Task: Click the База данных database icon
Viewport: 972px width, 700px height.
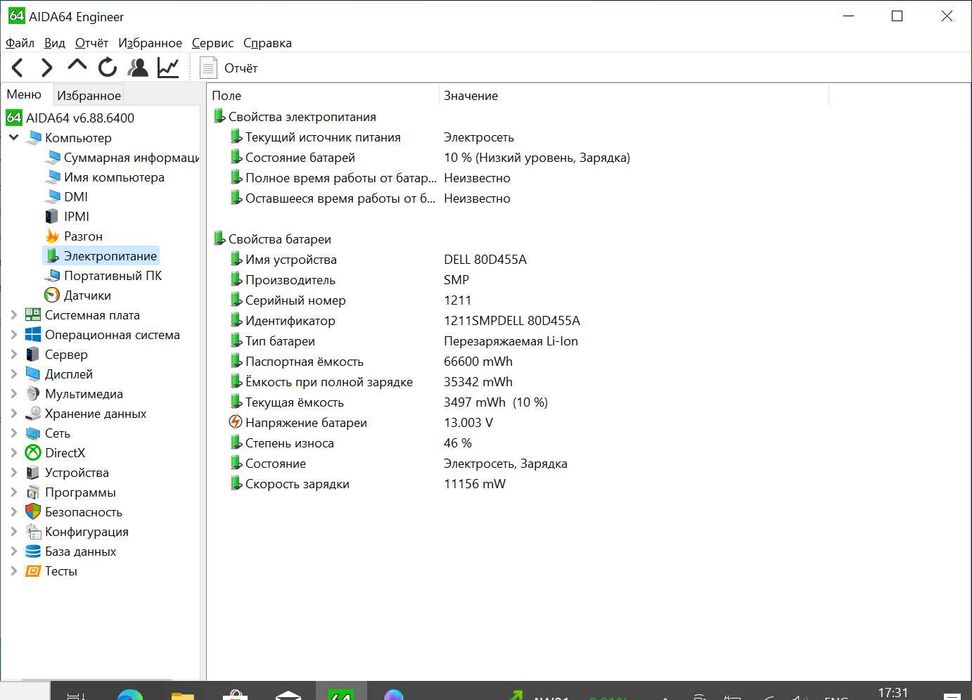Action: (x=33, y=551)
